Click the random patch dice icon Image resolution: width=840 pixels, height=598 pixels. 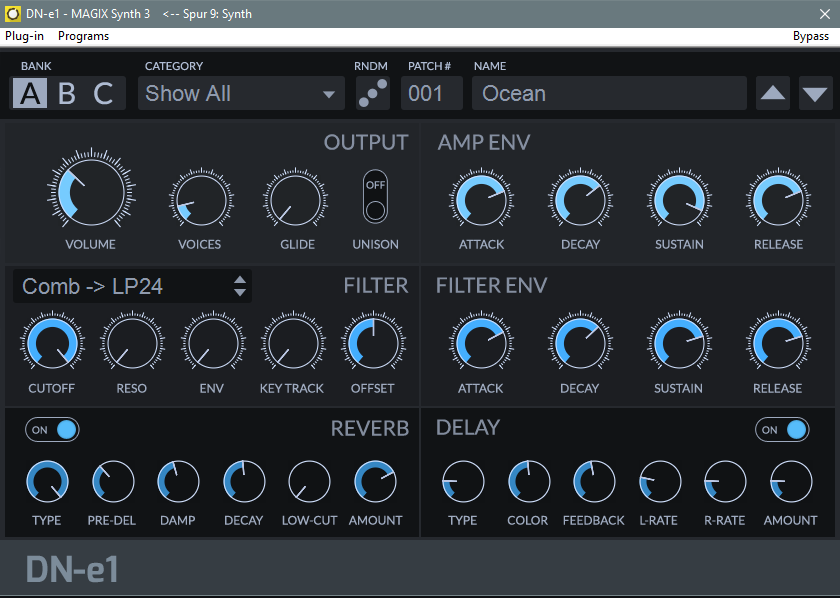(373, 93)
